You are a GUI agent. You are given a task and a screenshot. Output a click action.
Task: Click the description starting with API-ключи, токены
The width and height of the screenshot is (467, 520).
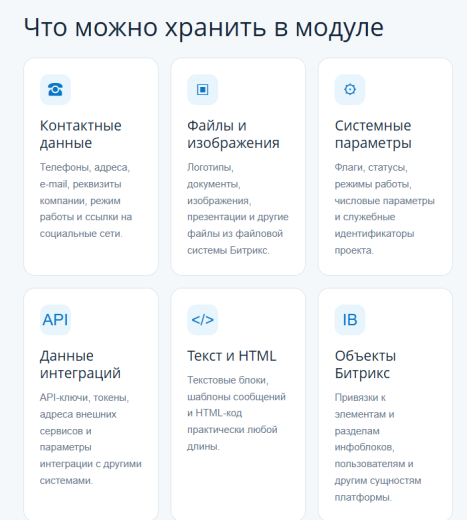(91, 439)
